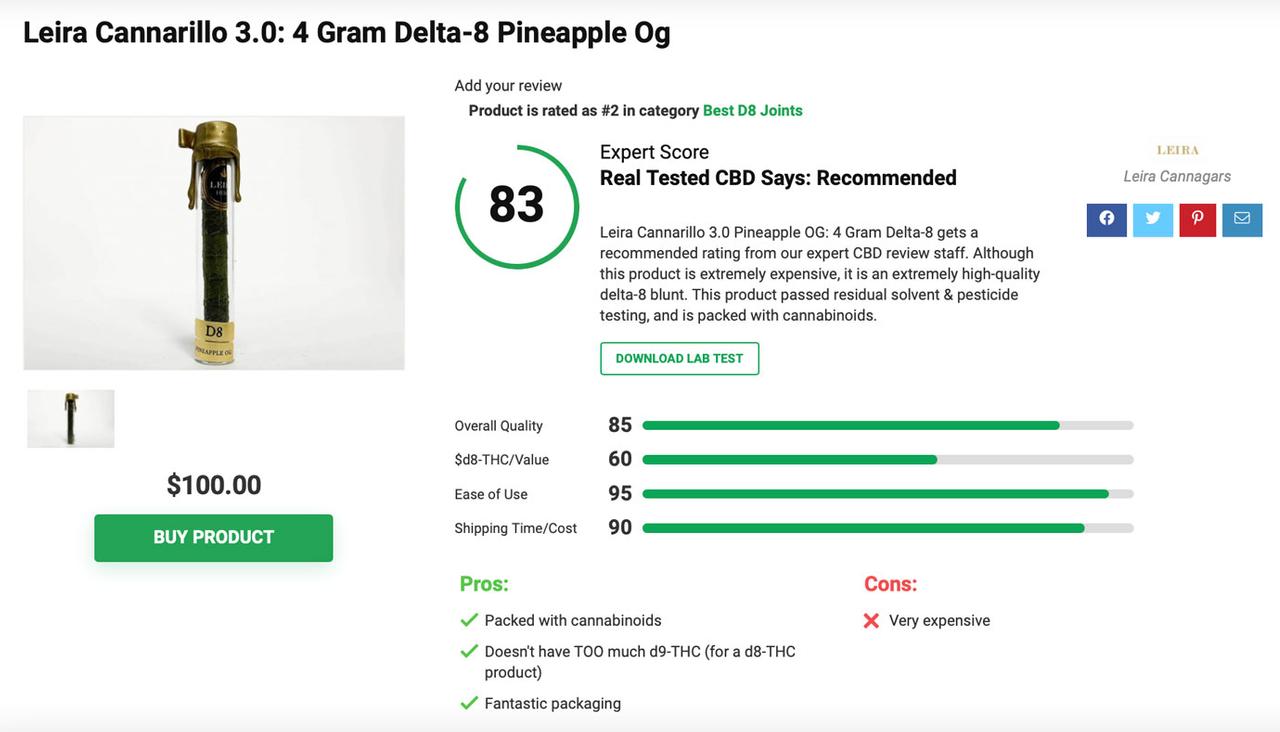Email this review using the envelope icon
The image size is (1280, 732).
[1242, 220]
